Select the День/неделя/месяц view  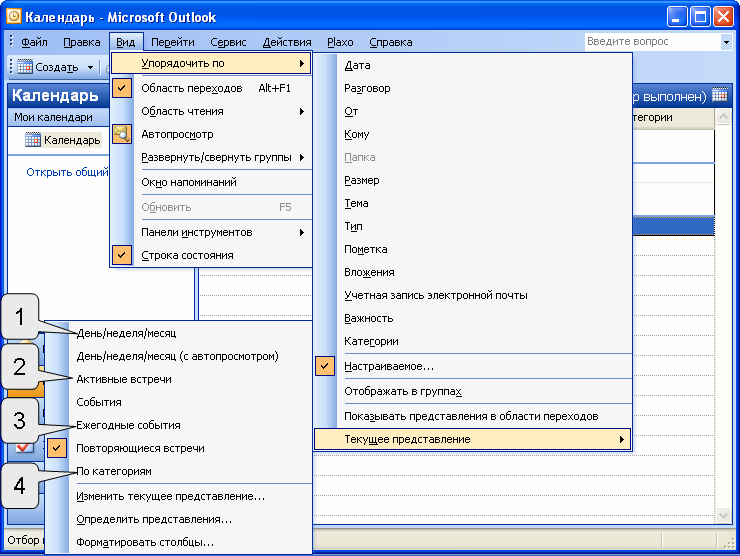(x=179, y=333)
